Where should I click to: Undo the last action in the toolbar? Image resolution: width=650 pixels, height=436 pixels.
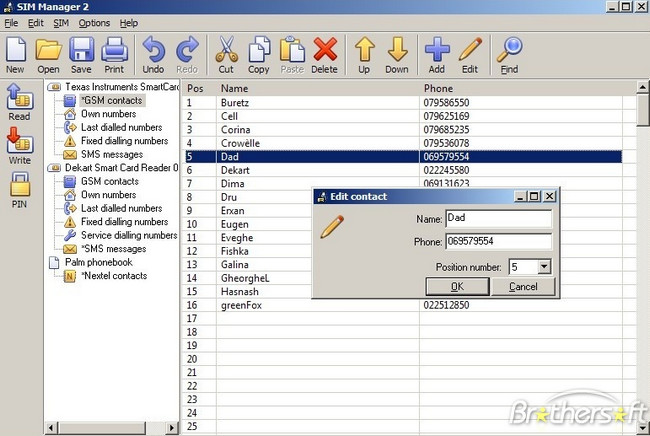coord(153,54)
